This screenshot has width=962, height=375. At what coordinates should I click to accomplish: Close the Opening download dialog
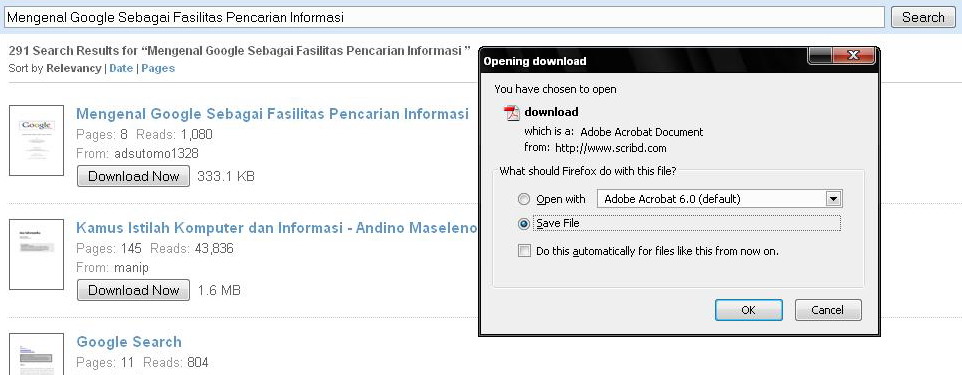(x=853, y=56)
